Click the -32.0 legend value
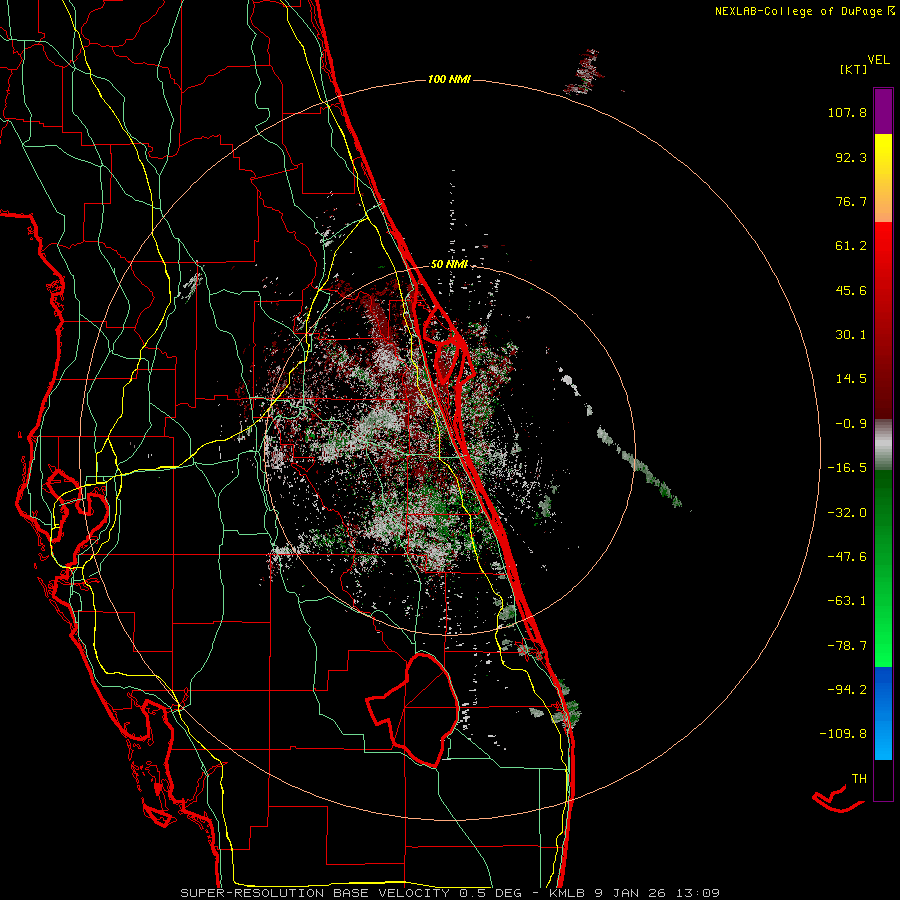Viewport: 900px width, 900px height. point(847,513)
